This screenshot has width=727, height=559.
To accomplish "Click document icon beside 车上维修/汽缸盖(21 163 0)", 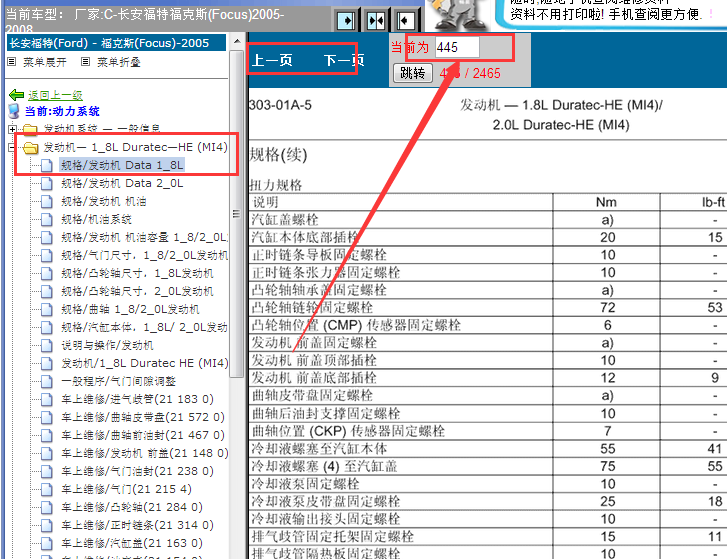I will (46, 543).
